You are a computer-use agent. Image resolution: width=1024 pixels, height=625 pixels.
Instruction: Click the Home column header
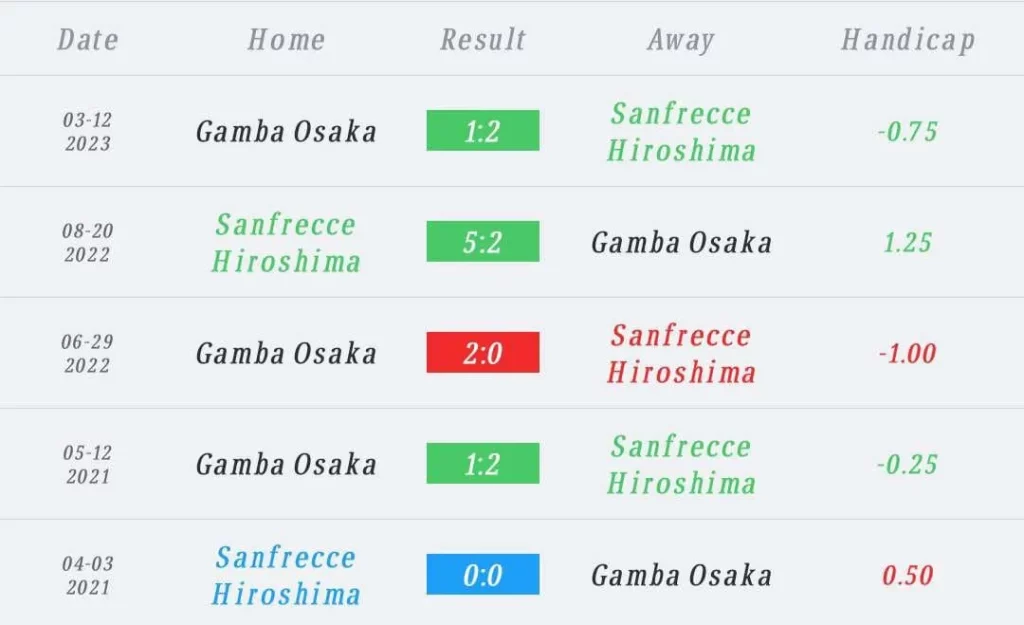pos(286,40)
